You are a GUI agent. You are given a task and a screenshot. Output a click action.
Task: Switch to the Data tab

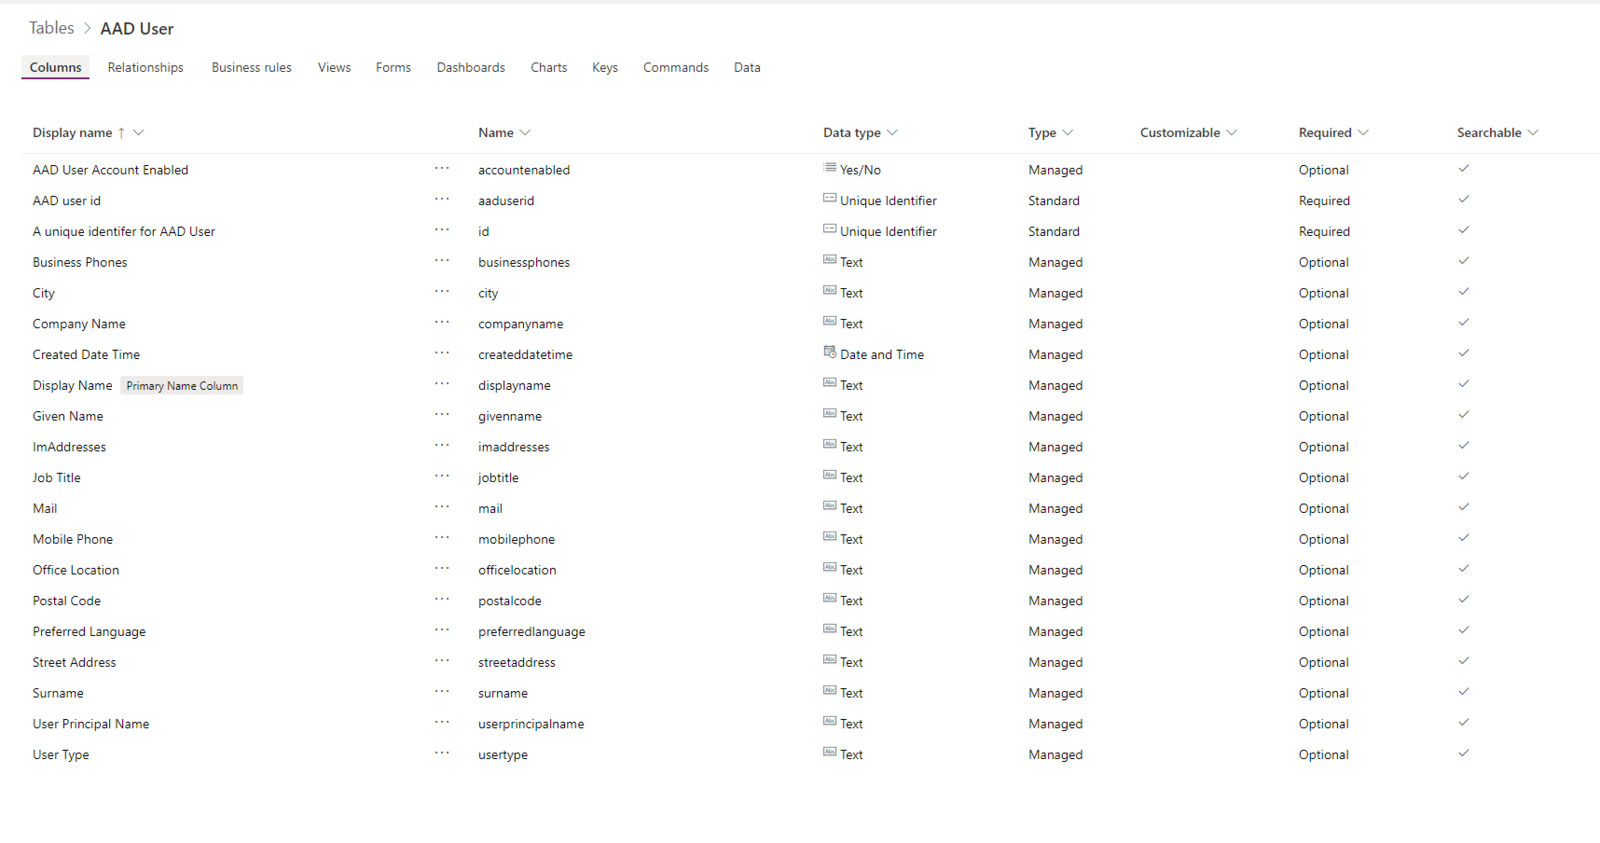pos(747,67)
